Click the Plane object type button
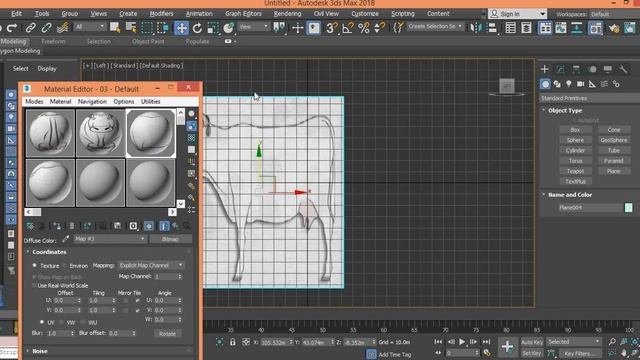 [613, 171]
